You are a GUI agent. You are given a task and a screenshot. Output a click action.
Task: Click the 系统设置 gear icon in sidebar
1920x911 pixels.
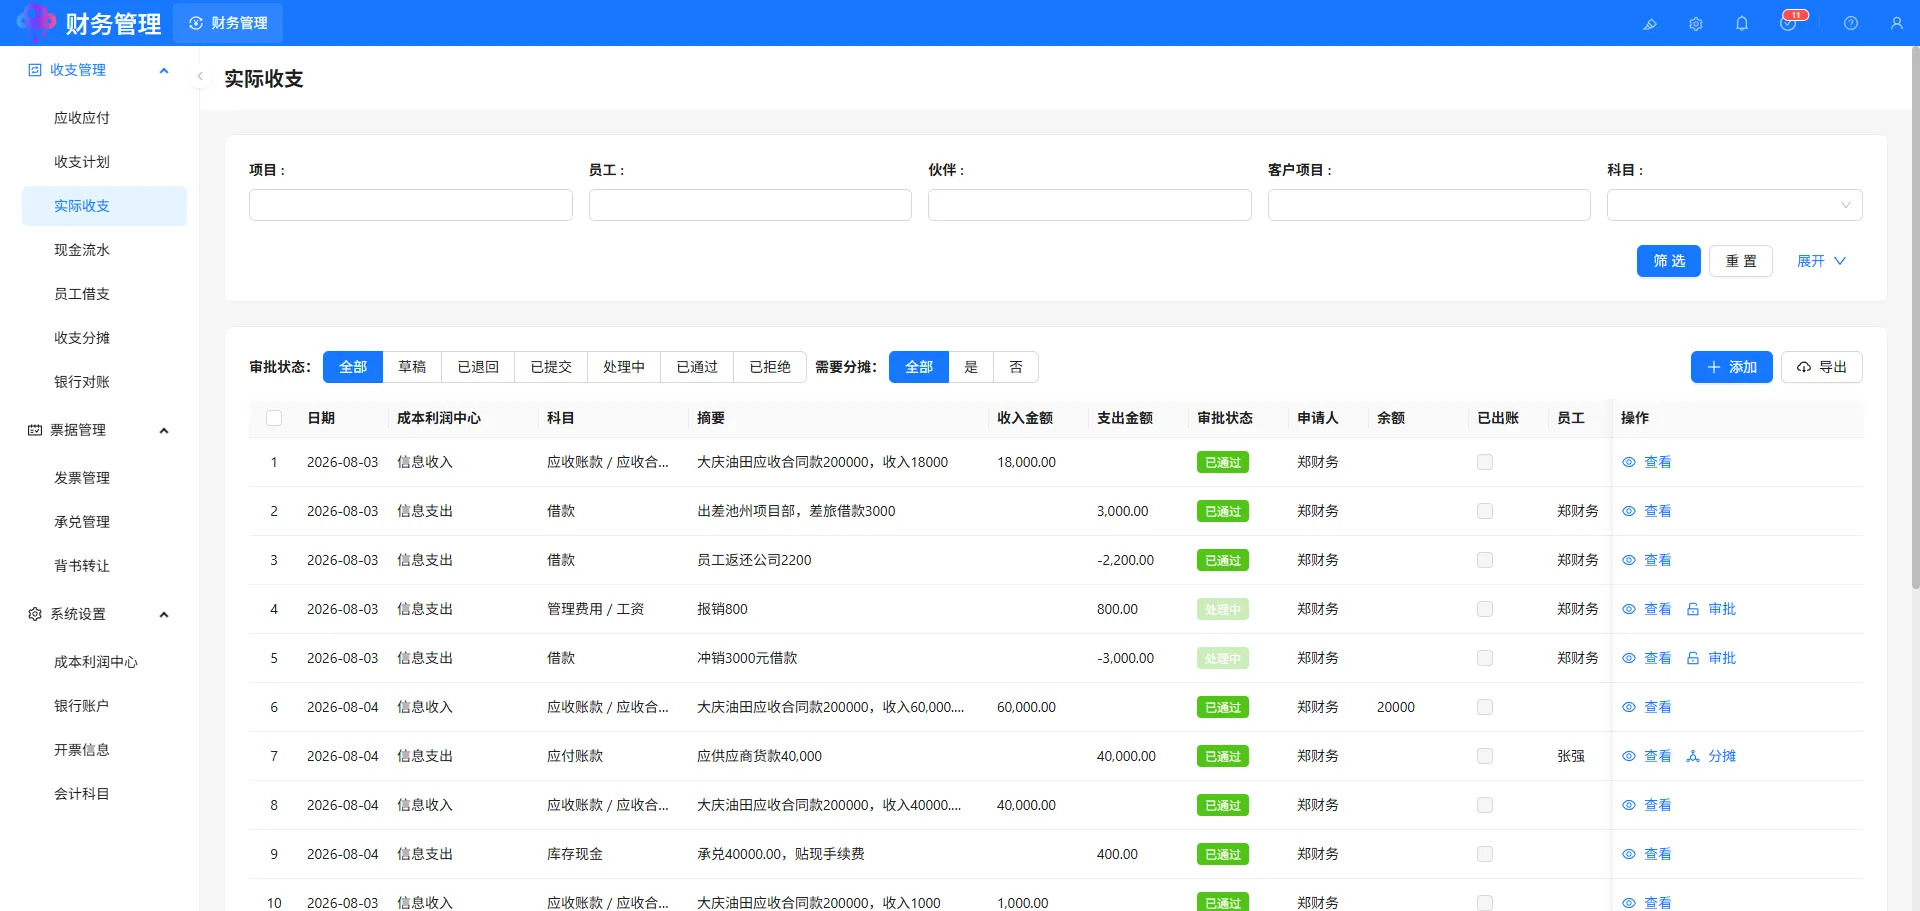point(35,614)
